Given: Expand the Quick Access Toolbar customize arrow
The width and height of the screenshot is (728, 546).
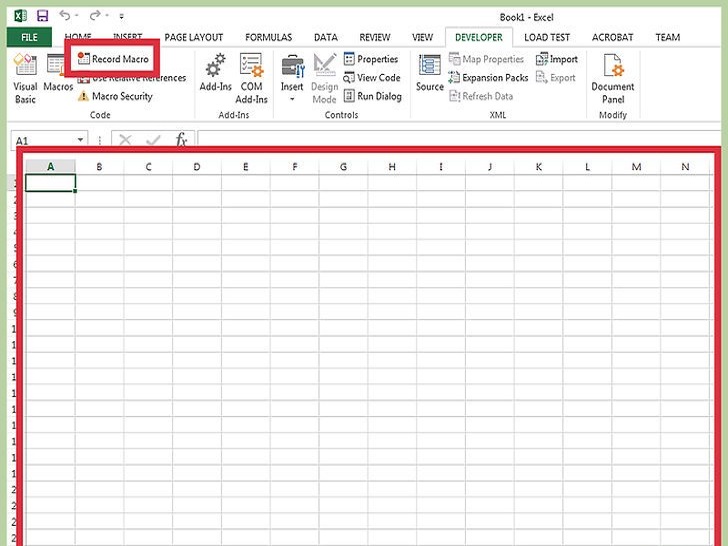Looking at the screenshot, I should tap(122, 17).
